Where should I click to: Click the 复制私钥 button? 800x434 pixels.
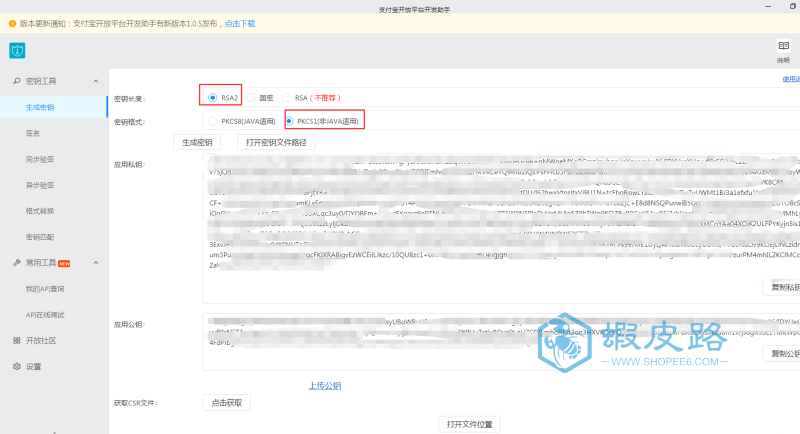[782, 287]
